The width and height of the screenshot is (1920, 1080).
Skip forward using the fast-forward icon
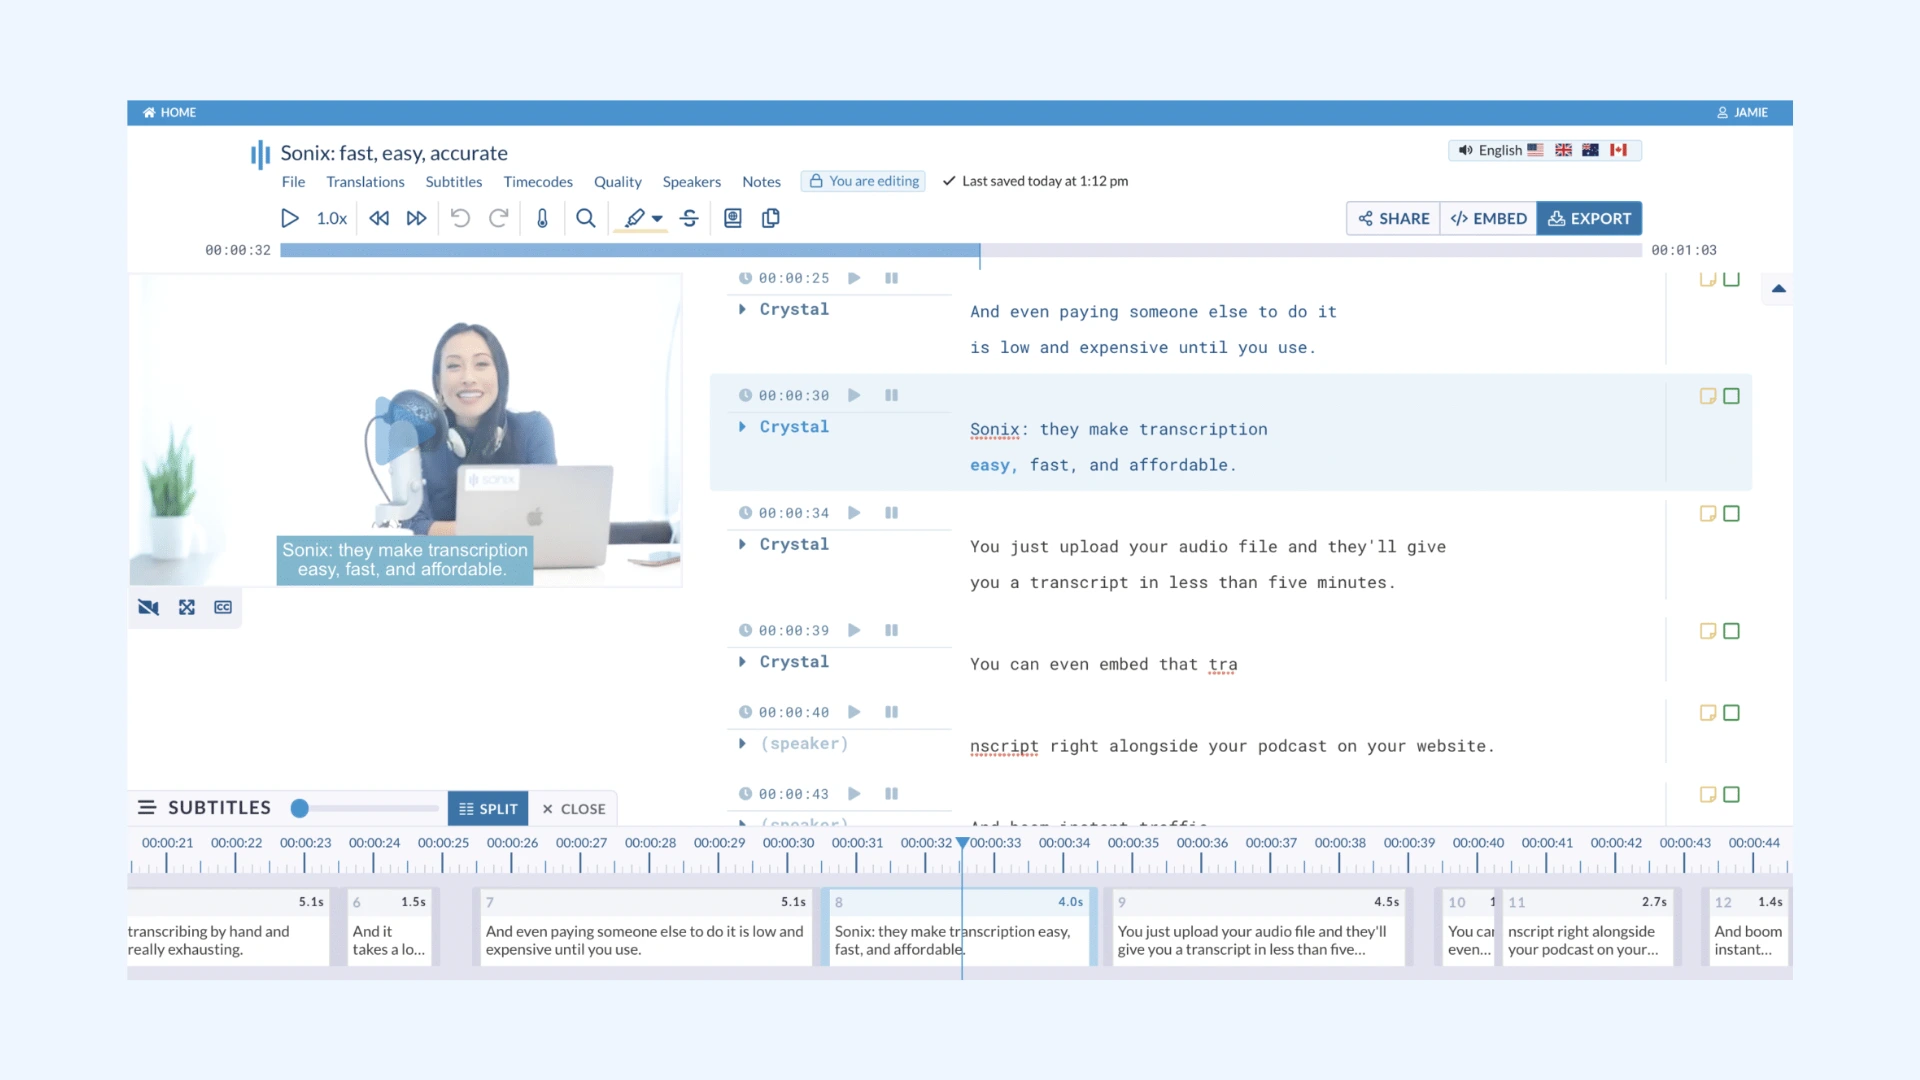point(417,218)
